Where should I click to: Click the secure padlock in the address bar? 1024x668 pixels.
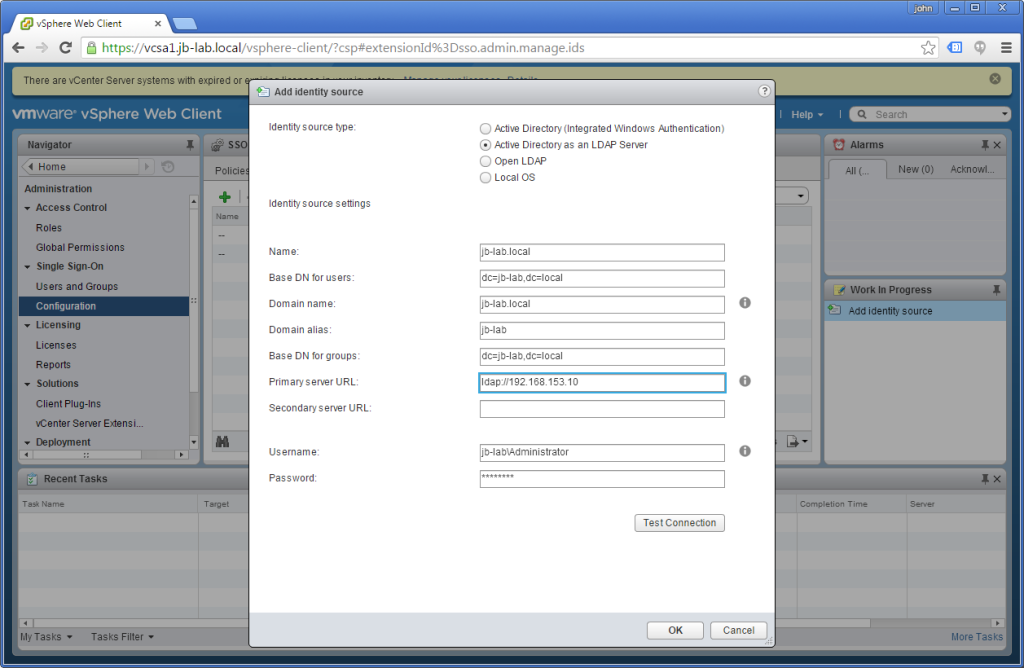[91, 48]
